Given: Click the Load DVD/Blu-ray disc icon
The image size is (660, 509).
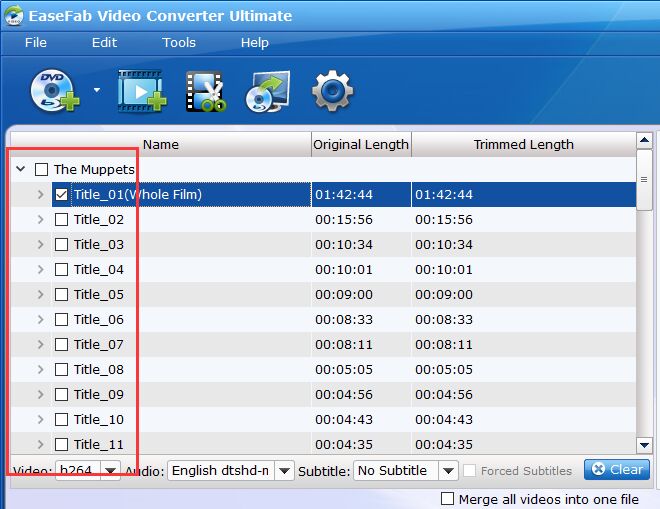Looking at the screenshot, I should 55,91.
